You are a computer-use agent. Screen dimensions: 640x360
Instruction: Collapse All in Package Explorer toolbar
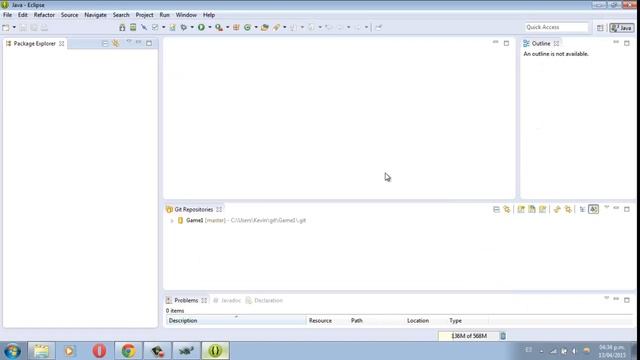104,43
